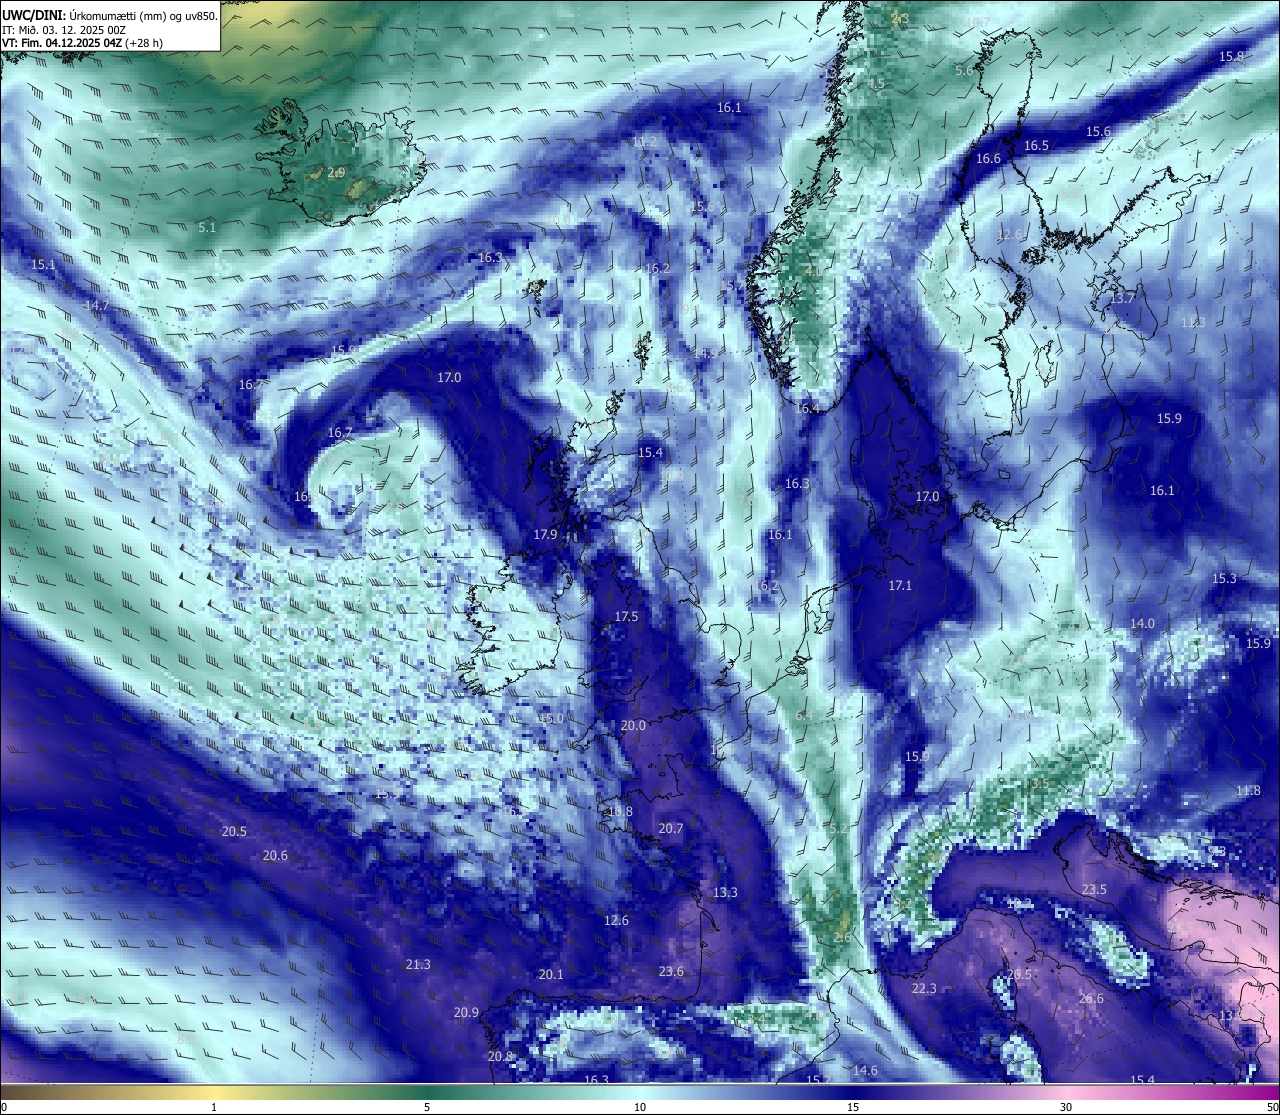This screenshot has height=1115, width=1280.
Task: Click the map value 20.8
Action: pyautogui.click(x=500, y=1057)
